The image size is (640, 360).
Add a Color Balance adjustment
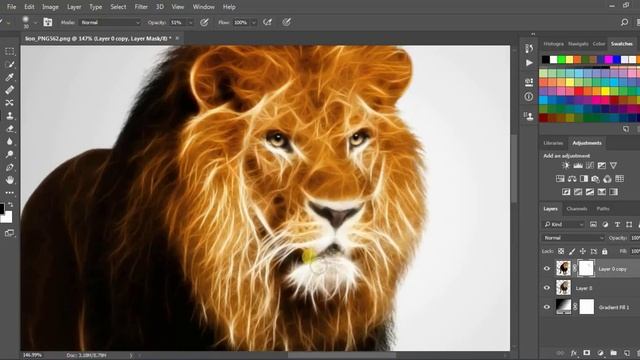coord(572,179)
